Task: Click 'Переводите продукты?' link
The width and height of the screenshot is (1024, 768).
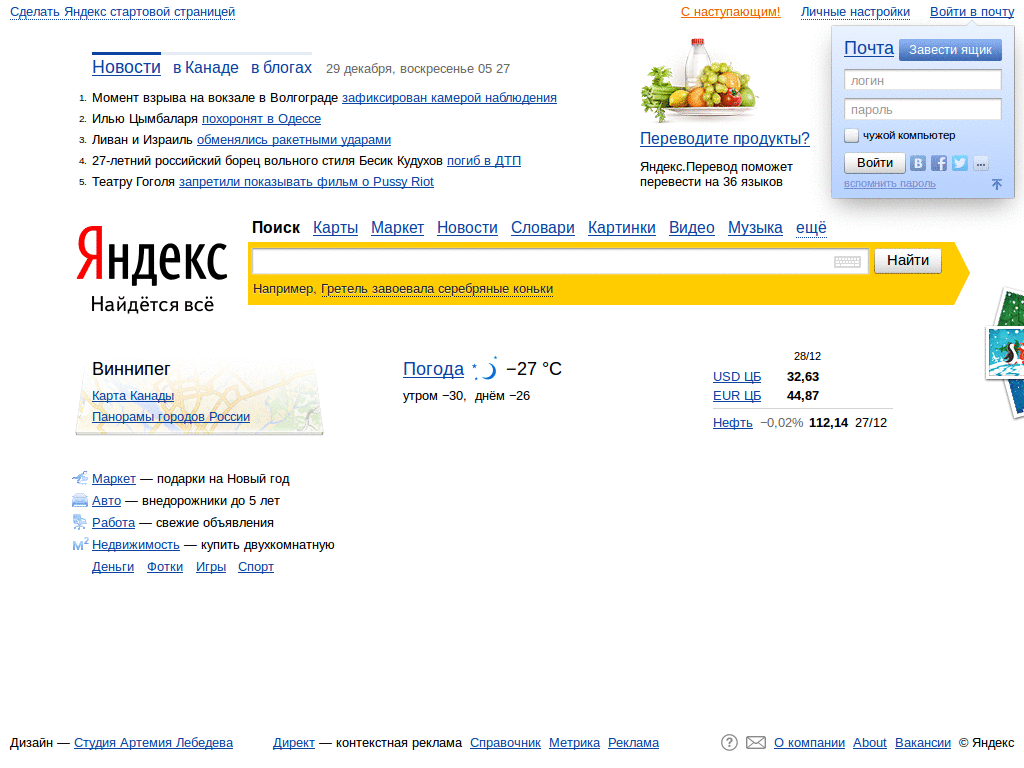Action: pyautogui.click(x=725, y=138)
